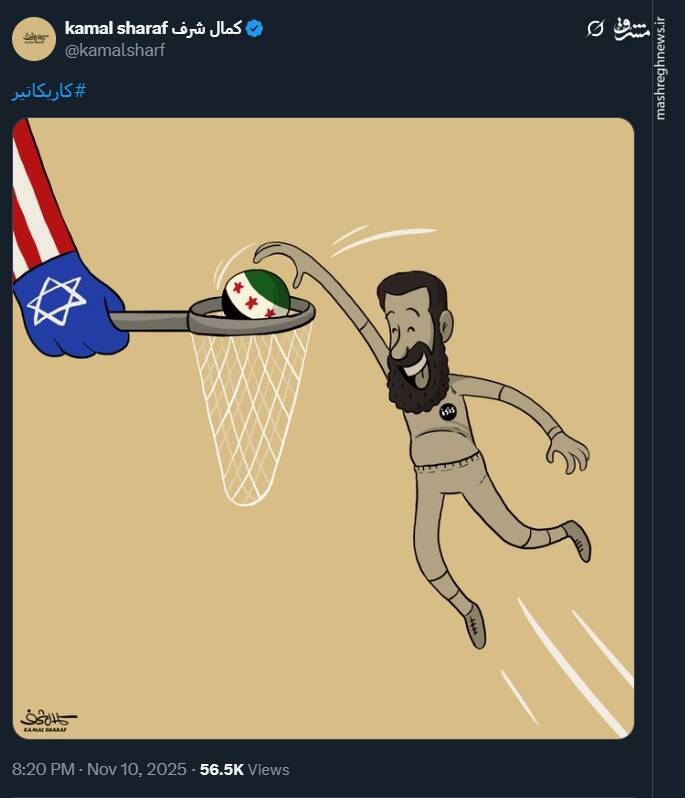Open the cartoon image in full view
685x798 pixels.
pyautogui.click(x=323, y=428)
